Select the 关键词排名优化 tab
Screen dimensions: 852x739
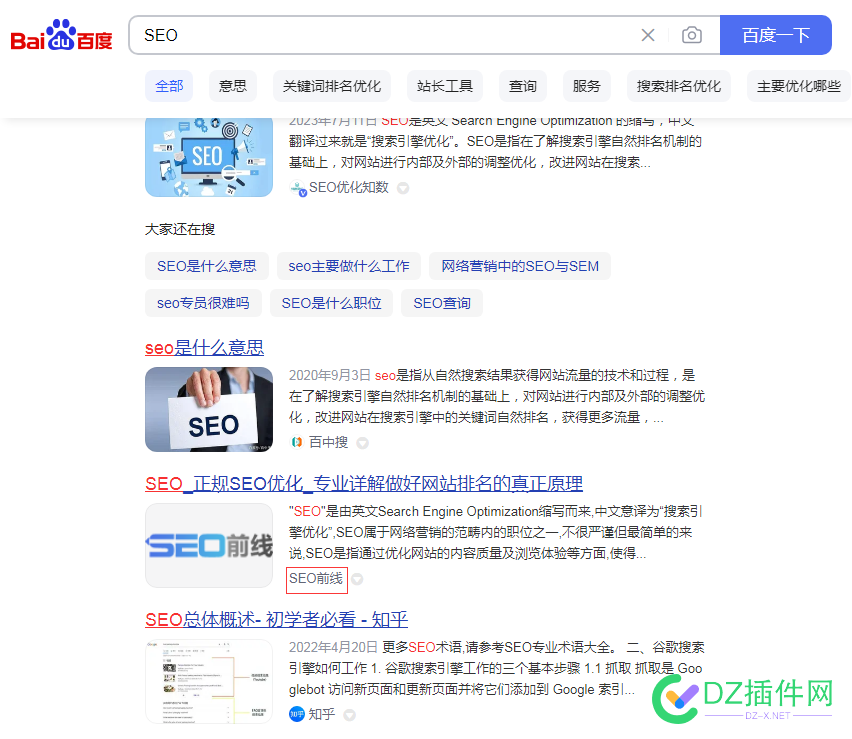tap(331, 86)
